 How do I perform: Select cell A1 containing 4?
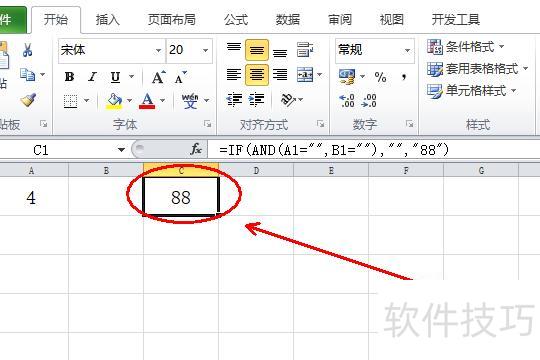34,197
